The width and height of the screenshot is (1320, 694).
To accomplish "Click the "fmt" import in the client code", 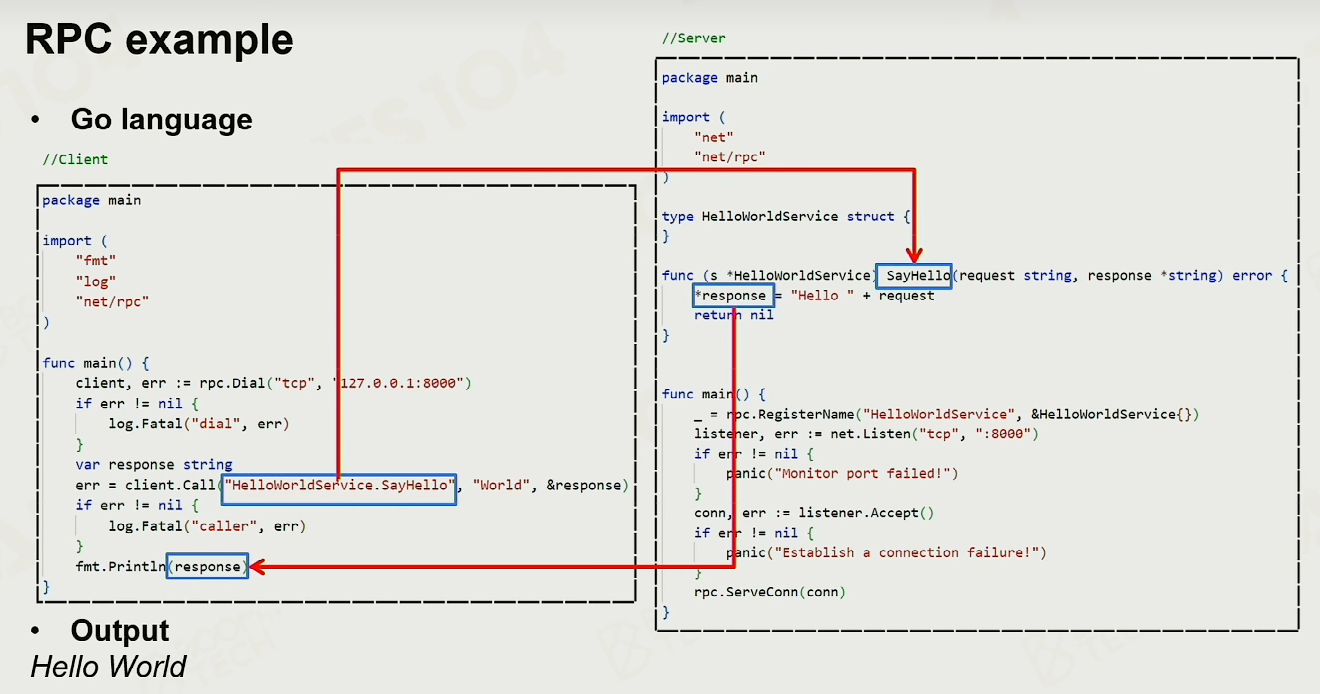I will [95, 261].
